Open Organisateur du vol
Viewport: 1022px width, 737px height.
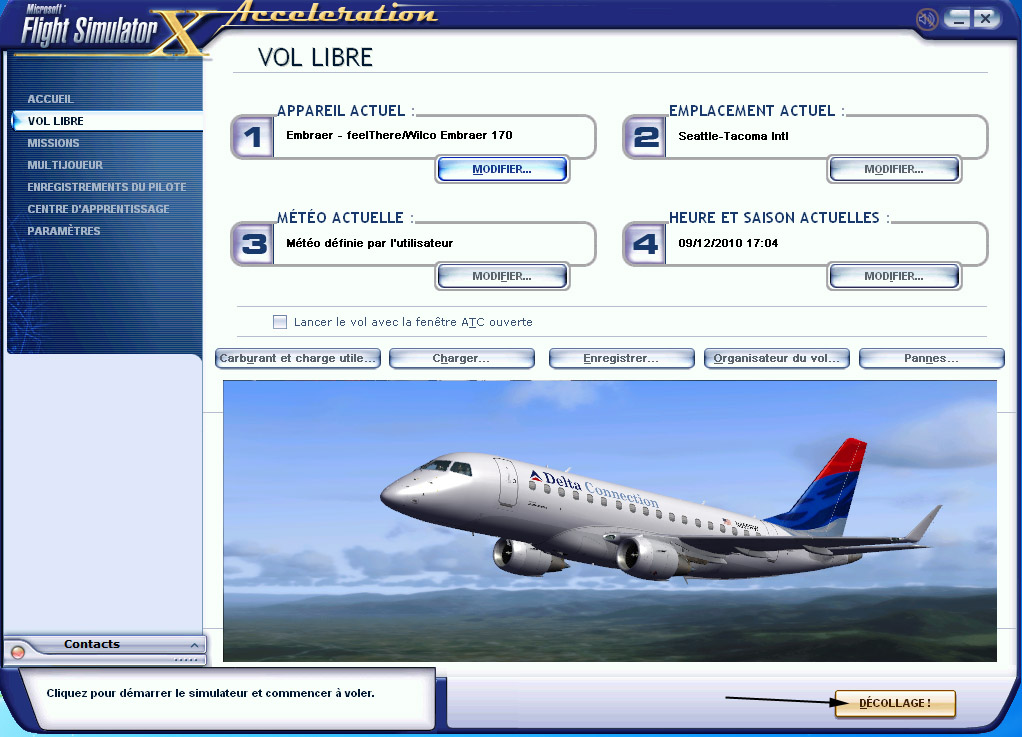pyautogui.click(x=776, y=358)
